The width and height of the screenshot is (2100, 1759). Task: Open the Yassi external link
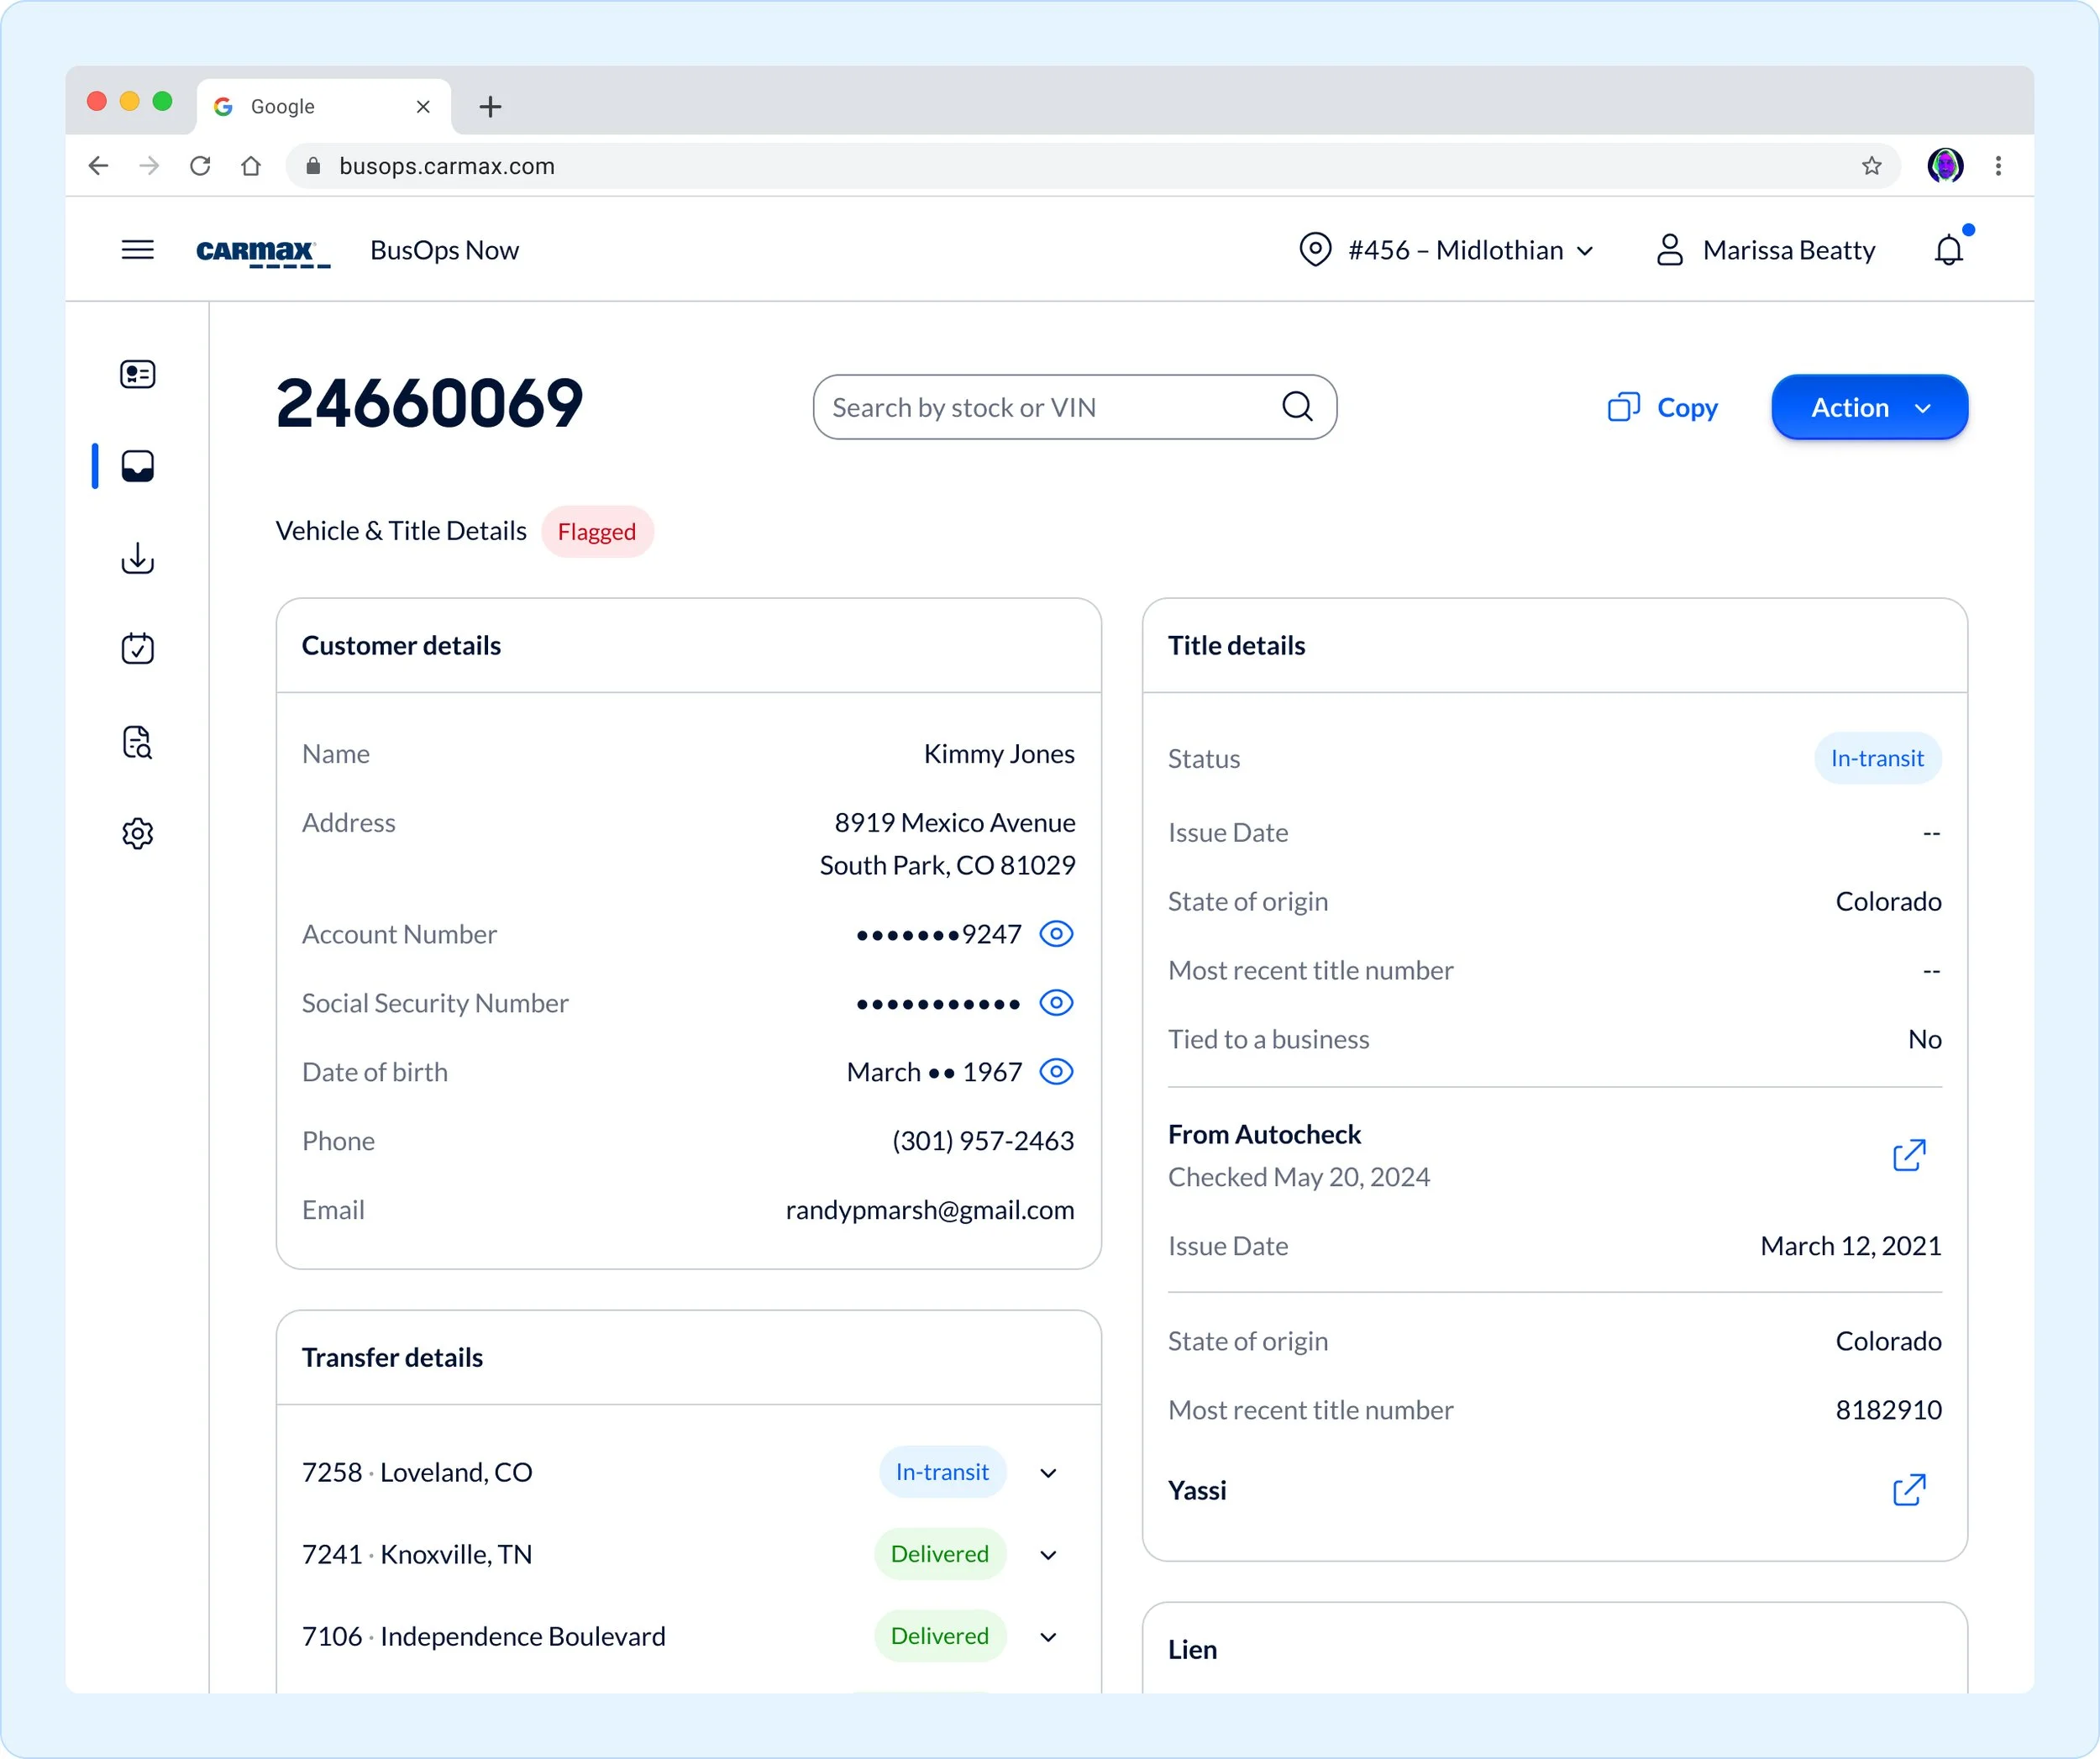pos(1908,1490)
